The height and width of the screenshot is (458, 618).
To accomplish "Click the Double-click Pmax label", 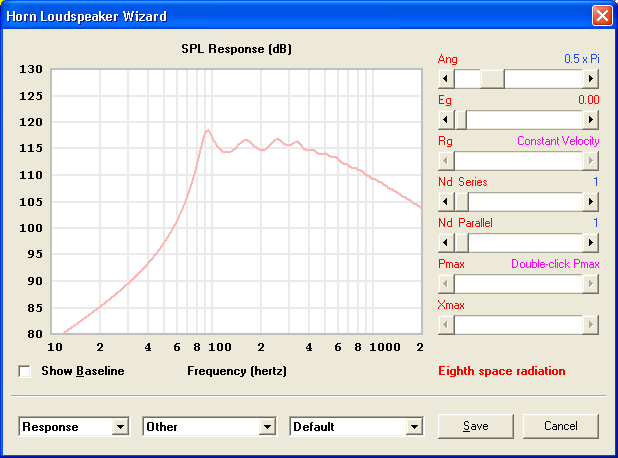I will point(555,264).
